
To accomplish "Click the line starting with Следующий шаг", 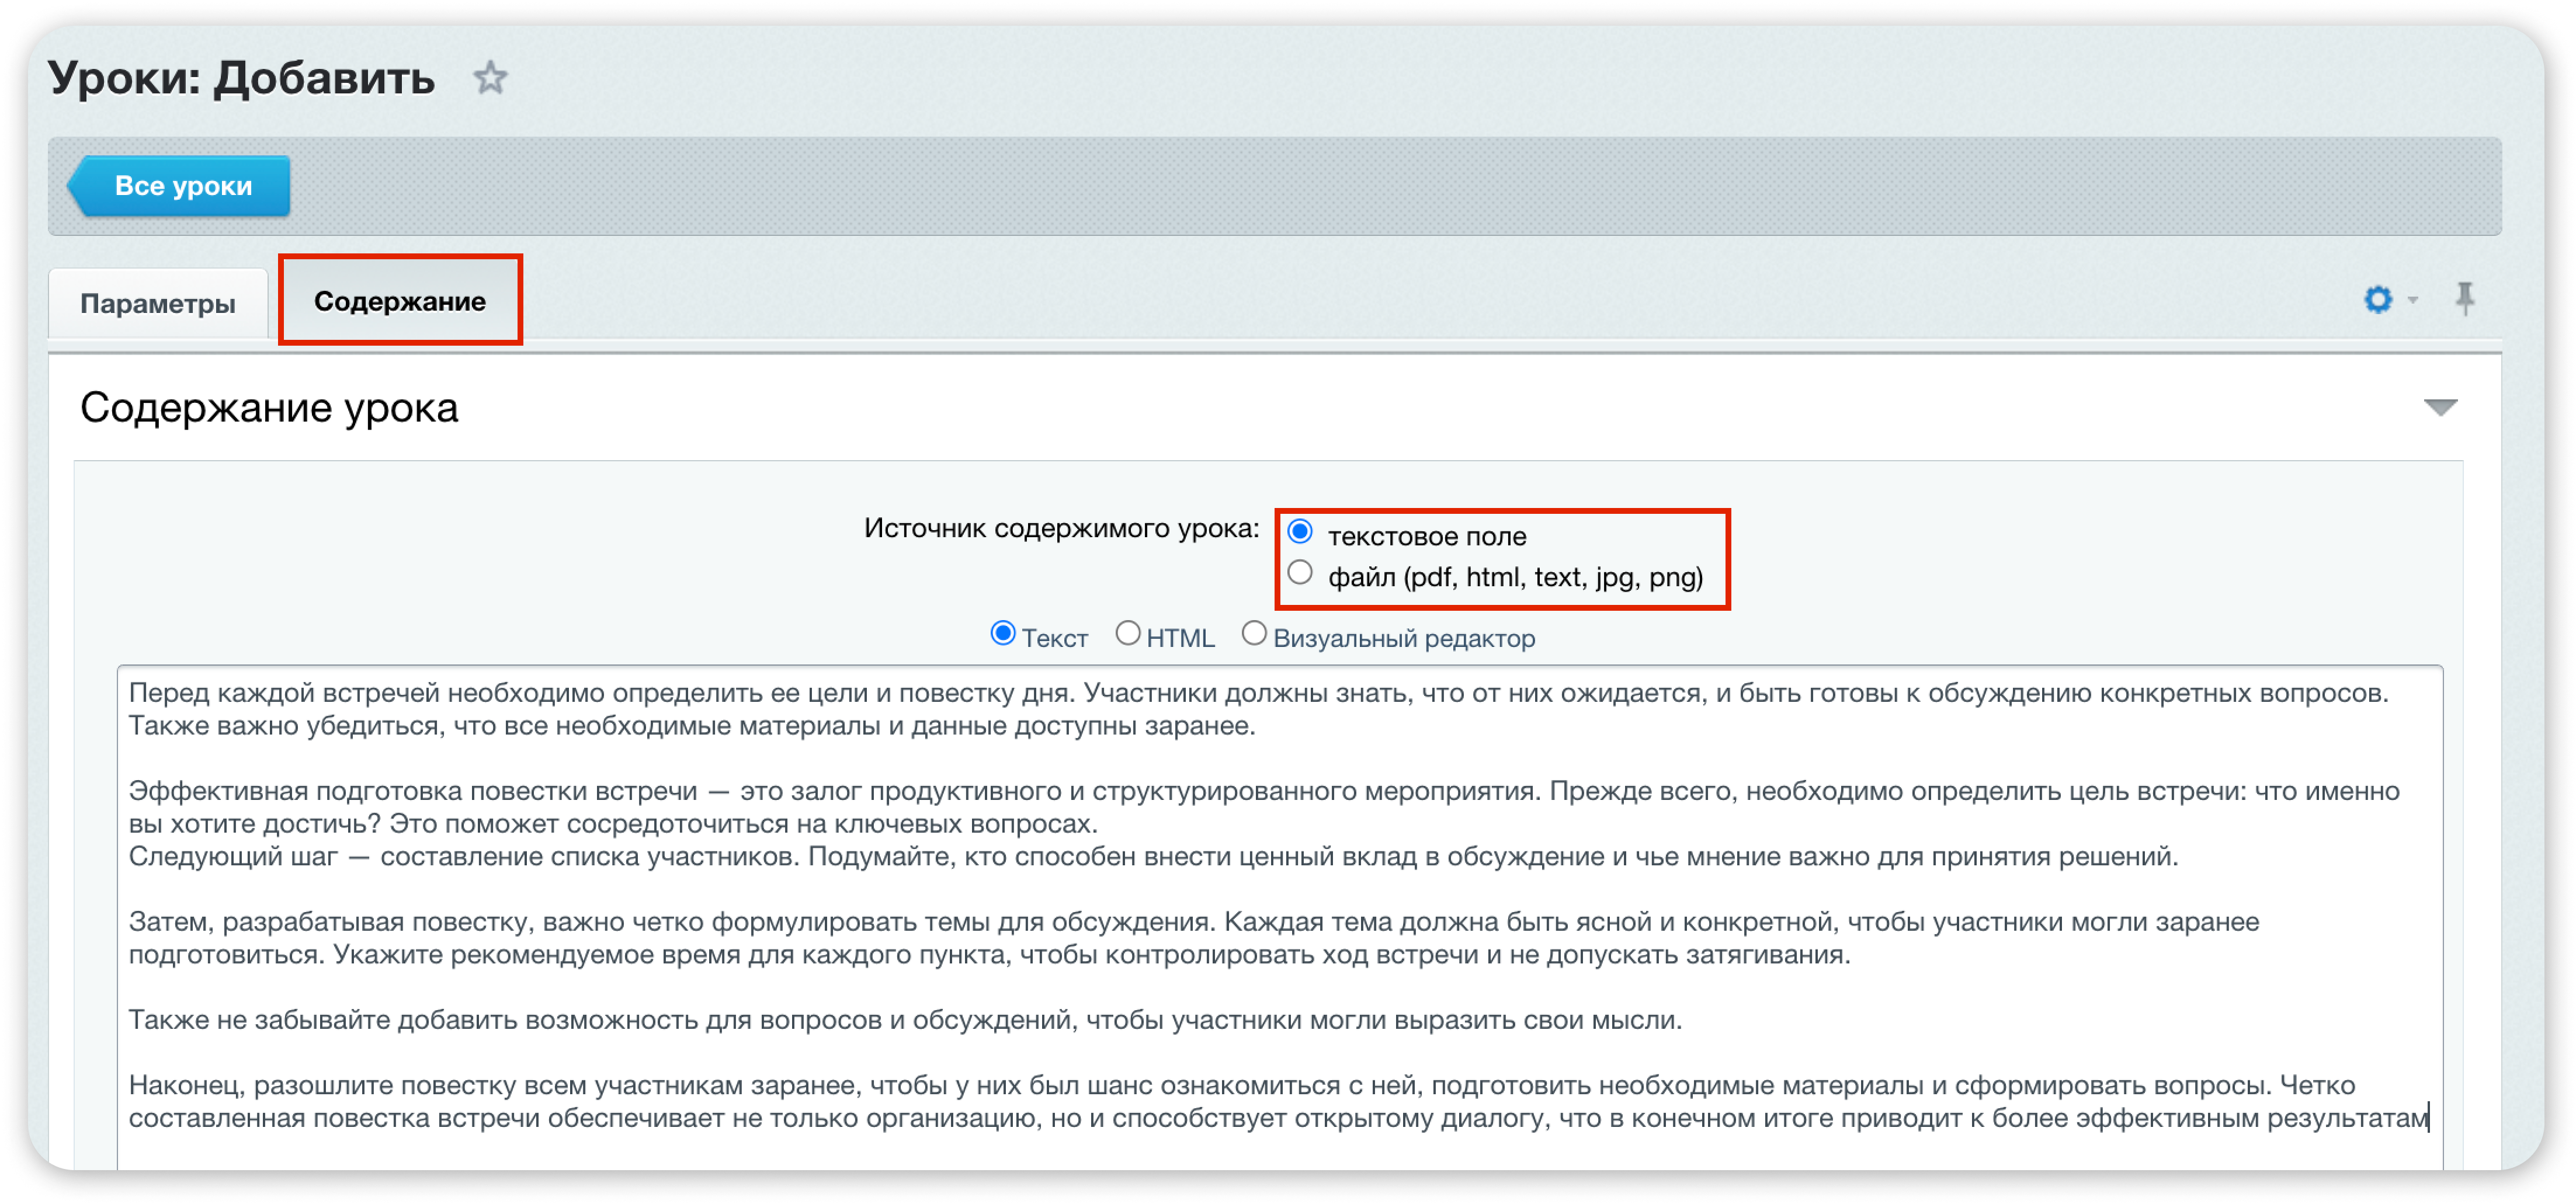I will click(1153, 857).
